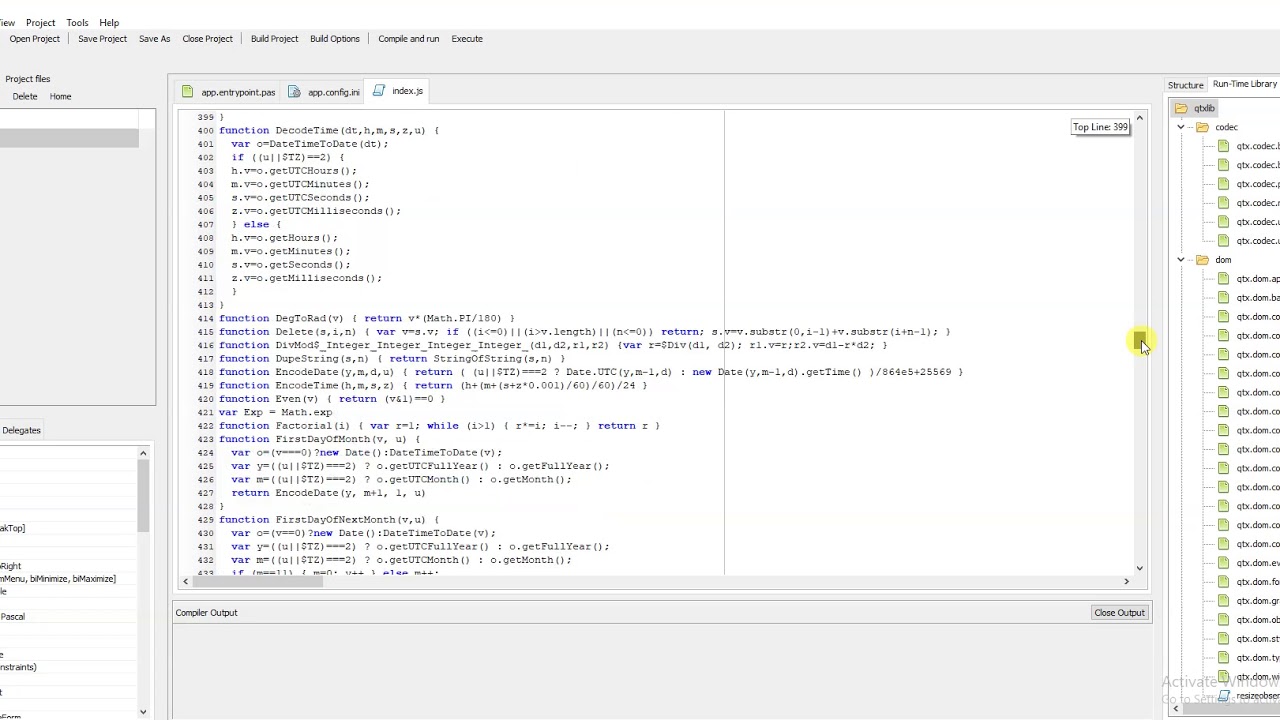
Task: Click the property list scrollbar down arrow
Action: 143,712
